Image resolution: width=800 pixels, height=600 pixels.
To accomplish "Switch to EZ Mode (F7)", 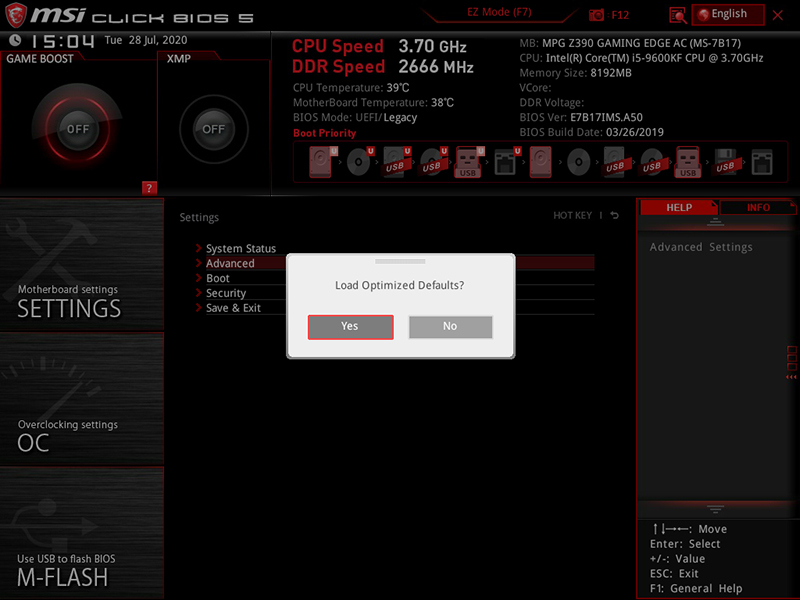I will click(x=500, y=14).
